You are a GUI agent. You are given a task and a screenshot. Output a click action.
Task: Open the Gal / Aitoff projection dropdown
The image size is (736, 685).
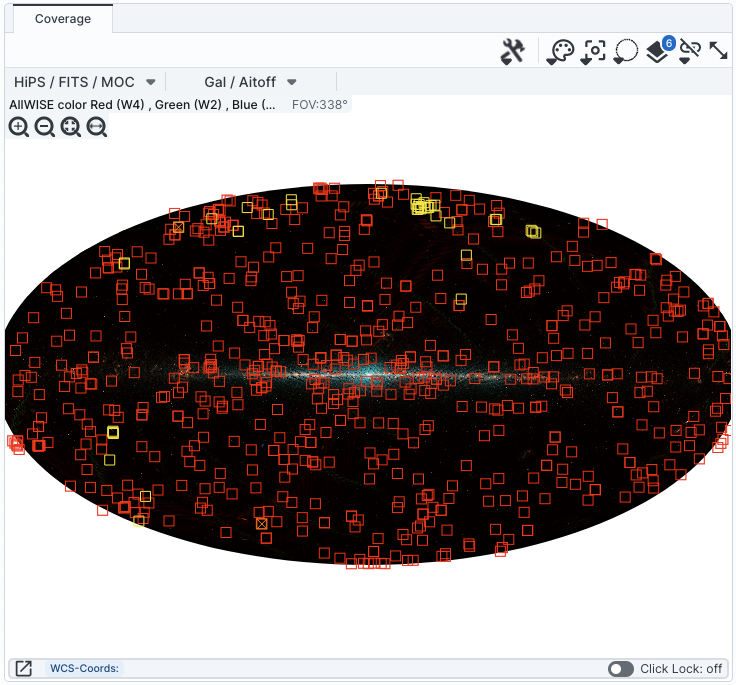tap(250, 82)
